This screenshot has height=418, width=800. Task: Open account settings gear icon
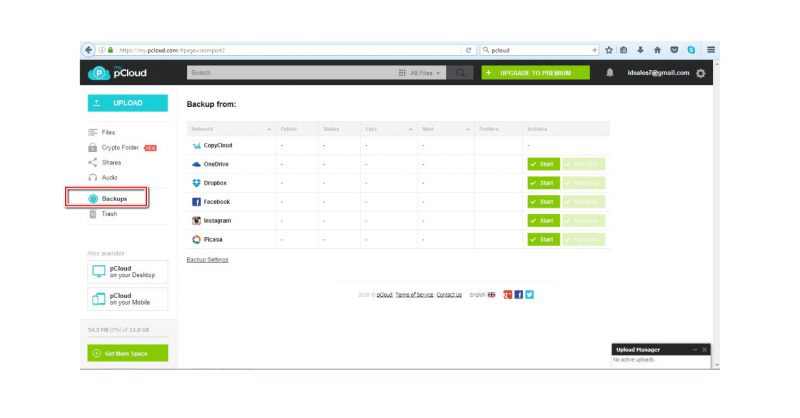(x=701, y=73)
